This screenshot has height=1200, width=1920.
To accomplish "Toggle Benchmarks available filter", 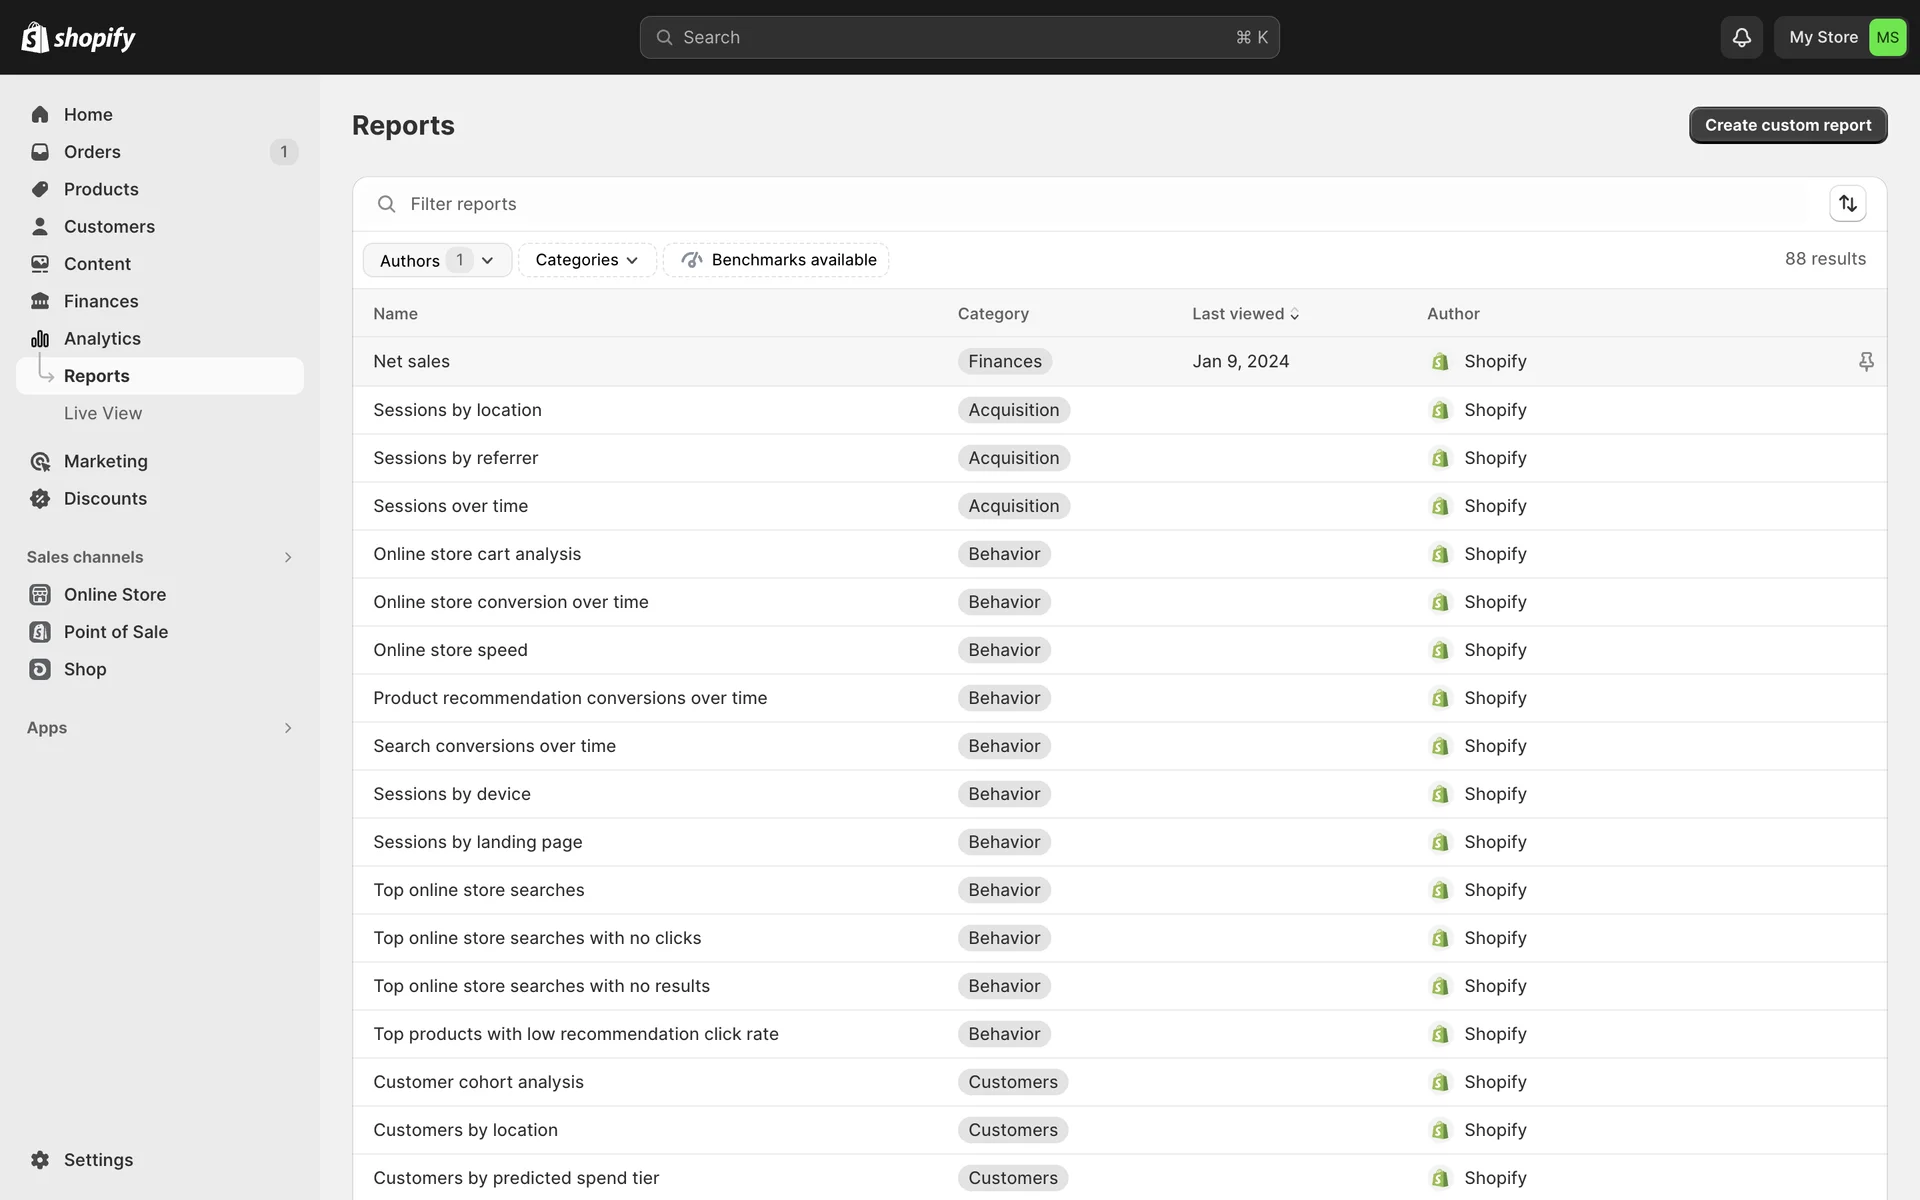I will [776, 260].
